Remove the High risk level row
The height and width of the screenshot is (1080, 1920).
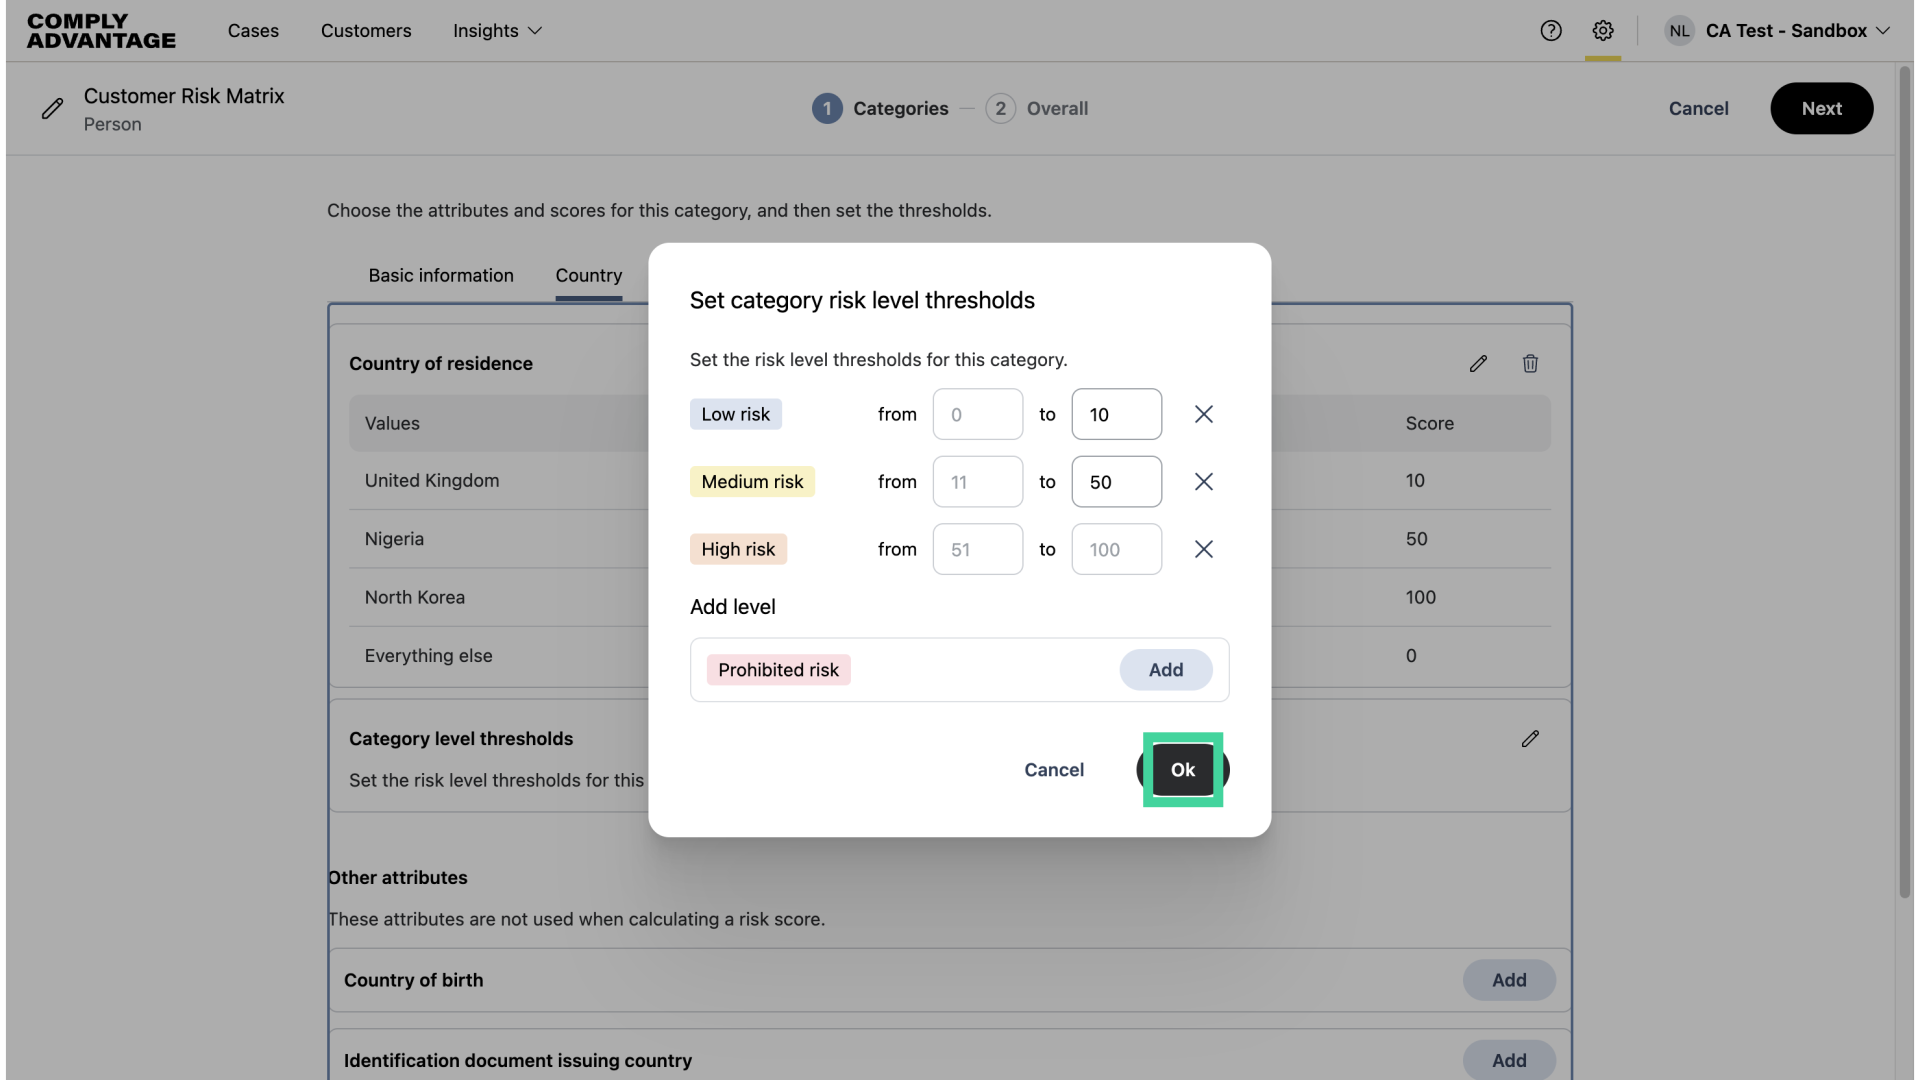(x=1203, y=549)
